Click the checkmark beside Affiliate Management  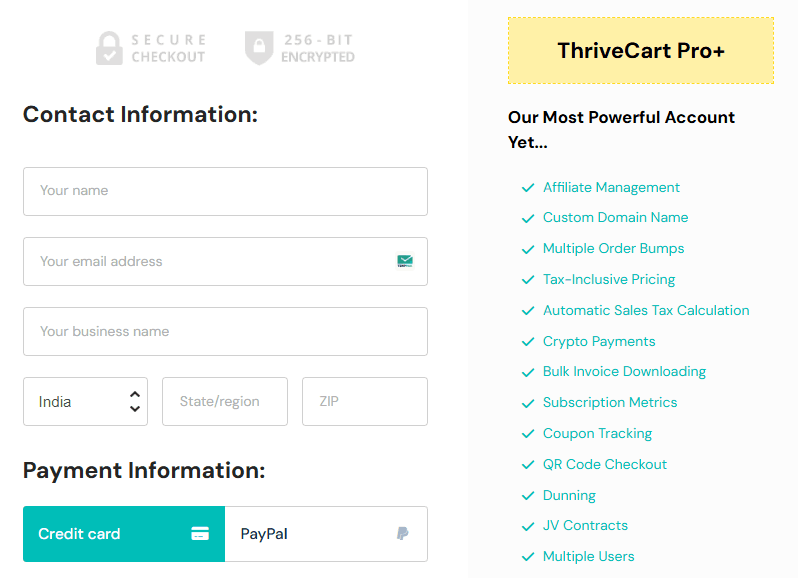pos(528,187)
